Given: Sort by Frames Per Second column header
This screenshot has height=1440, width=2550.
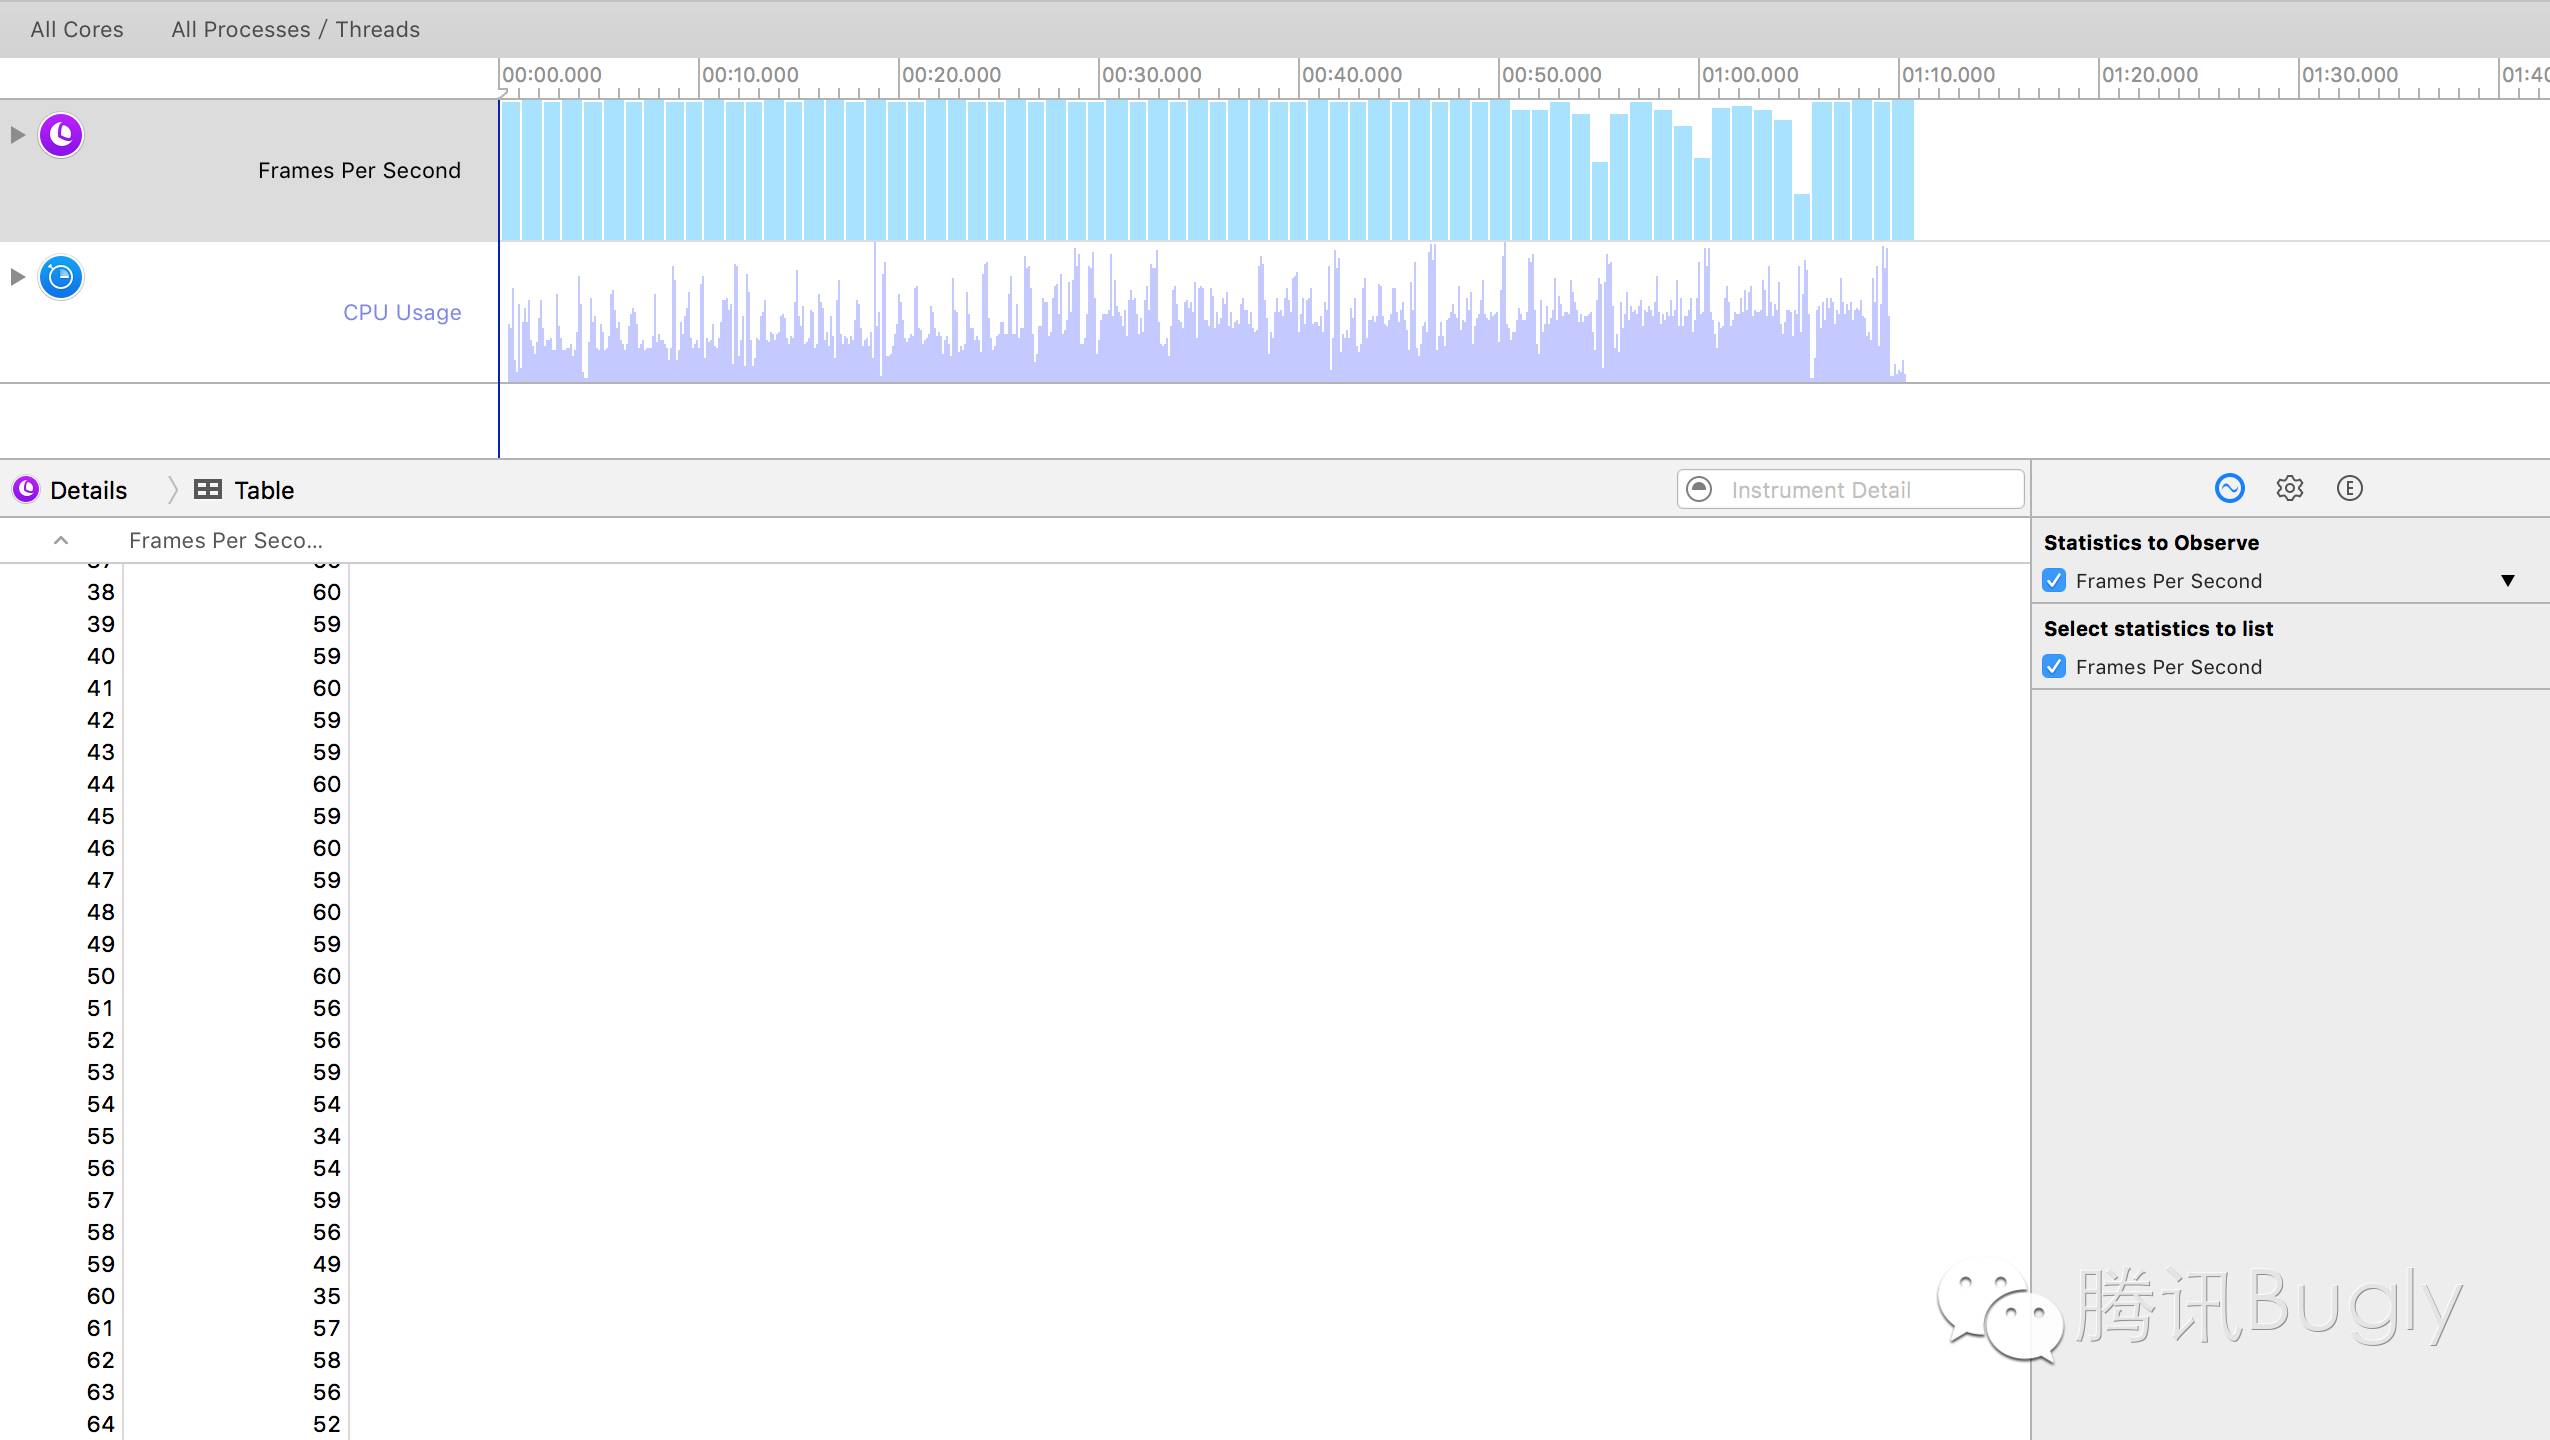Looking at the screenshot, I should 226,541.
